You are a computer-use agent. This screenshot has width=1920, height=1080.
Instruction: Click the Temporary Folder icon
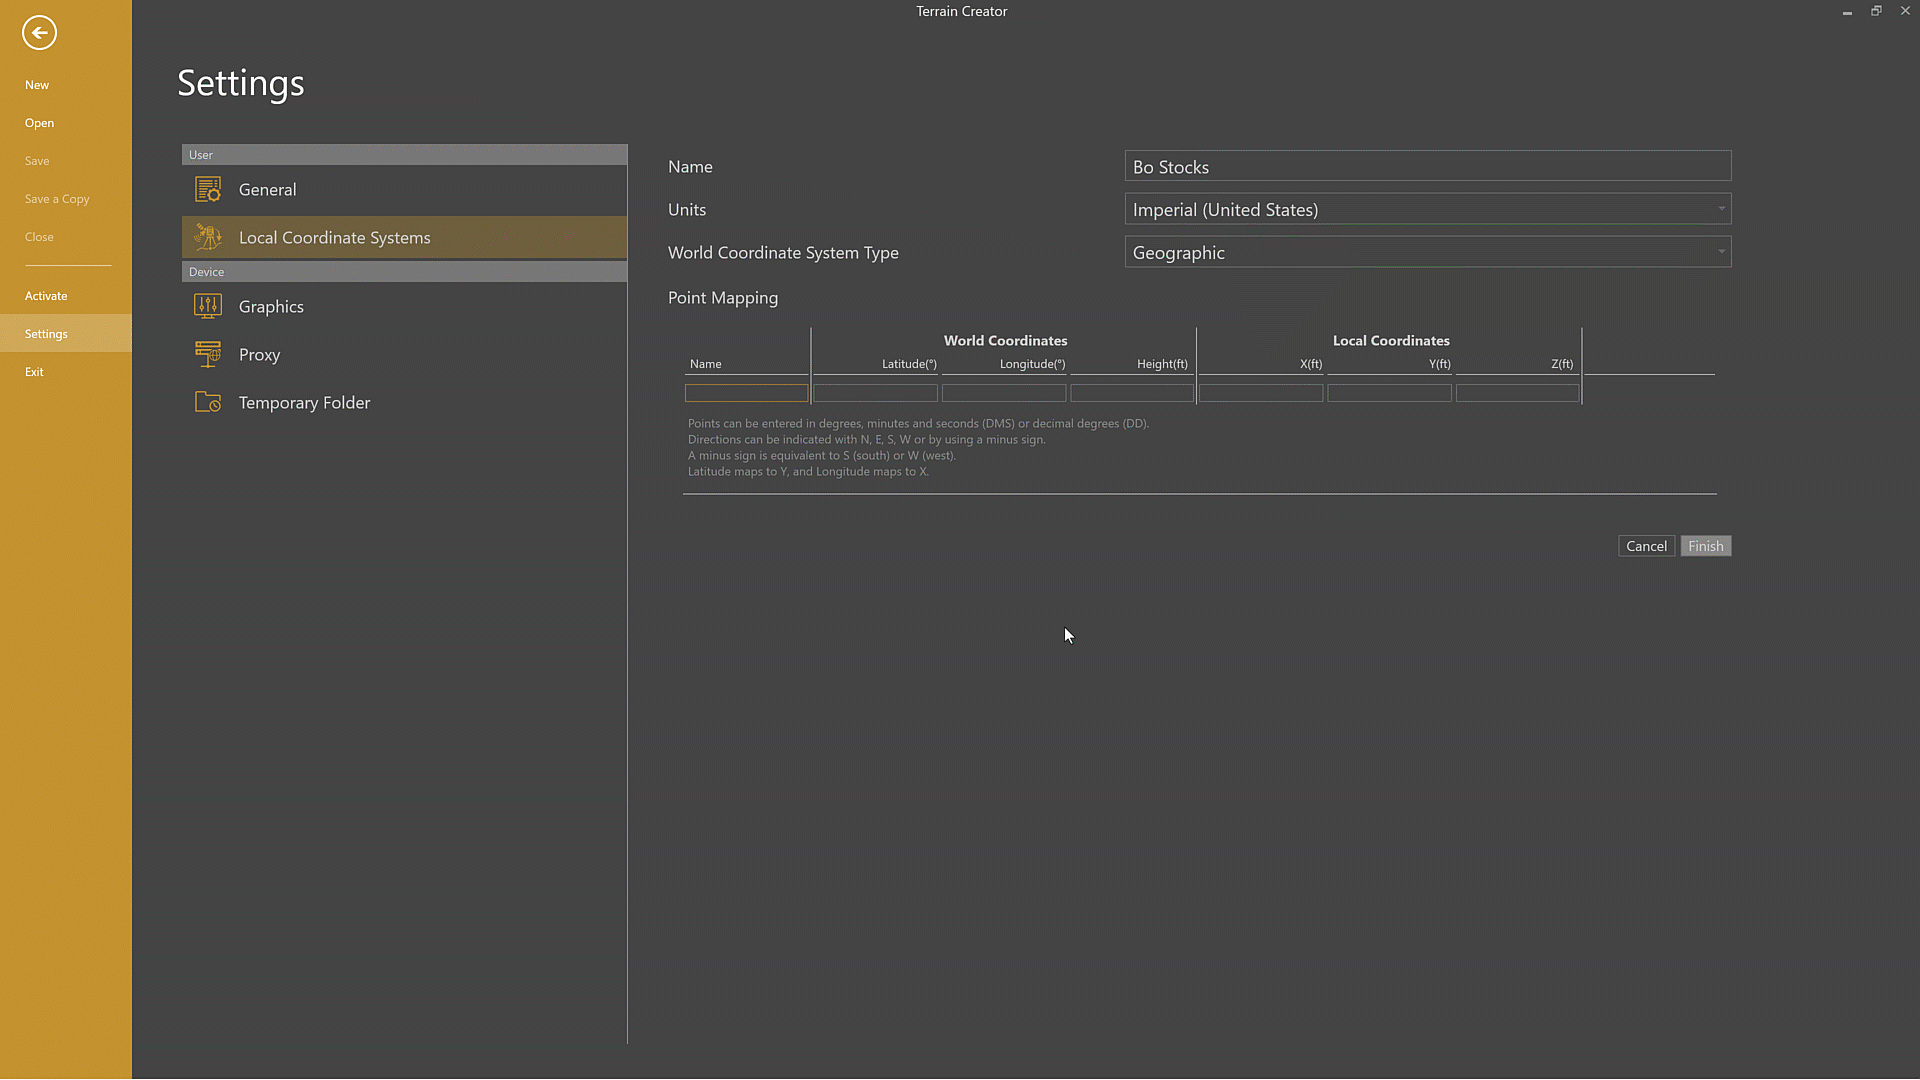(207, 402)
